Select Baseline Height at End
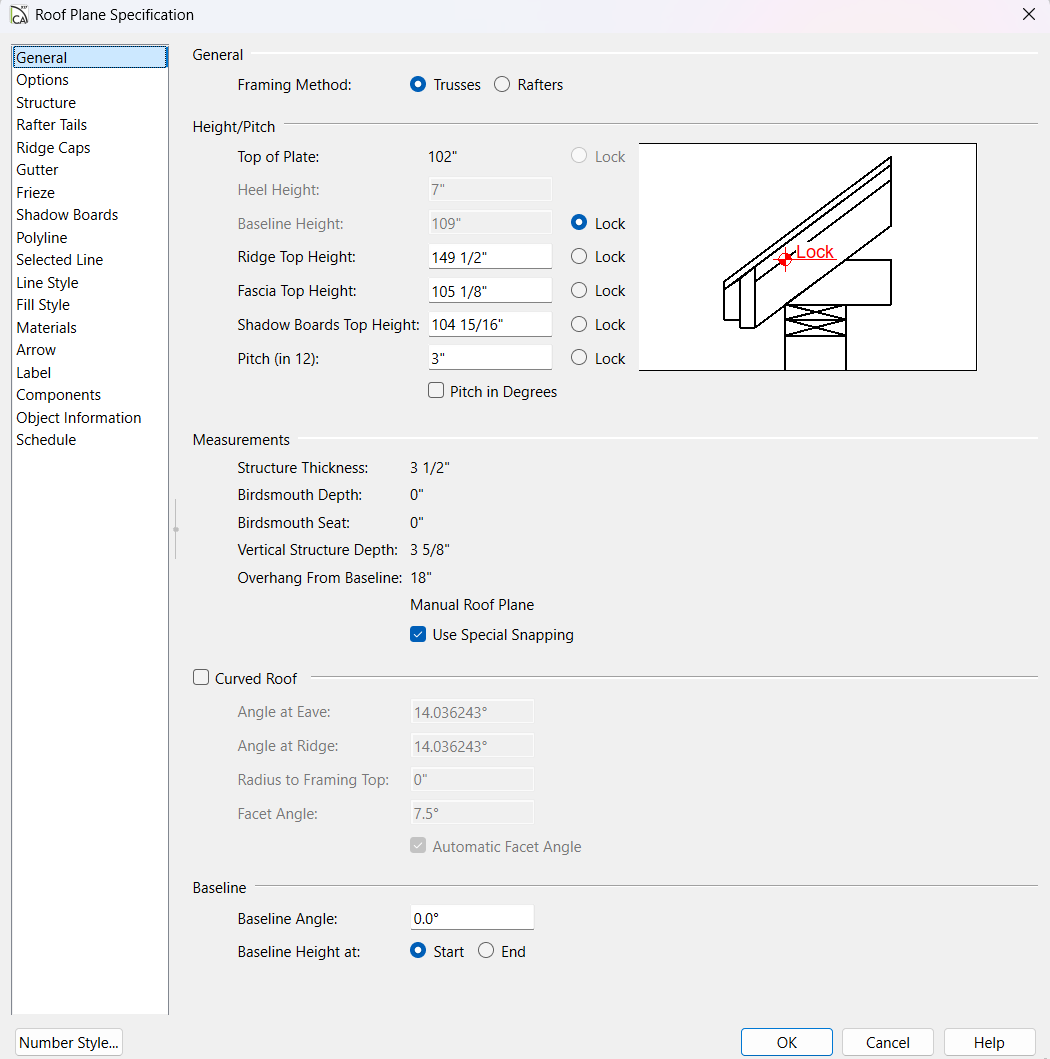This screenshot has height=1059, width=1050. (486, 951)
